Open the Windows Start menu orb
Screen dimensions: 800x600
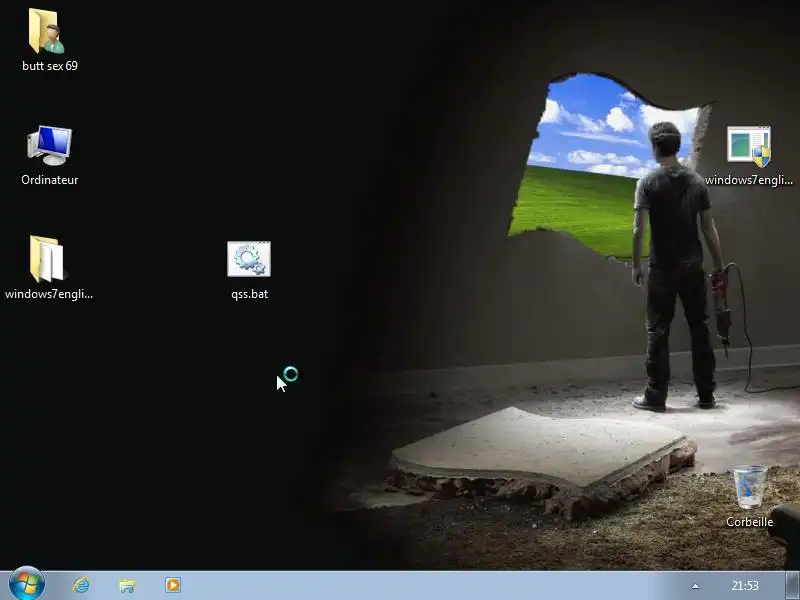pos(27,584)
